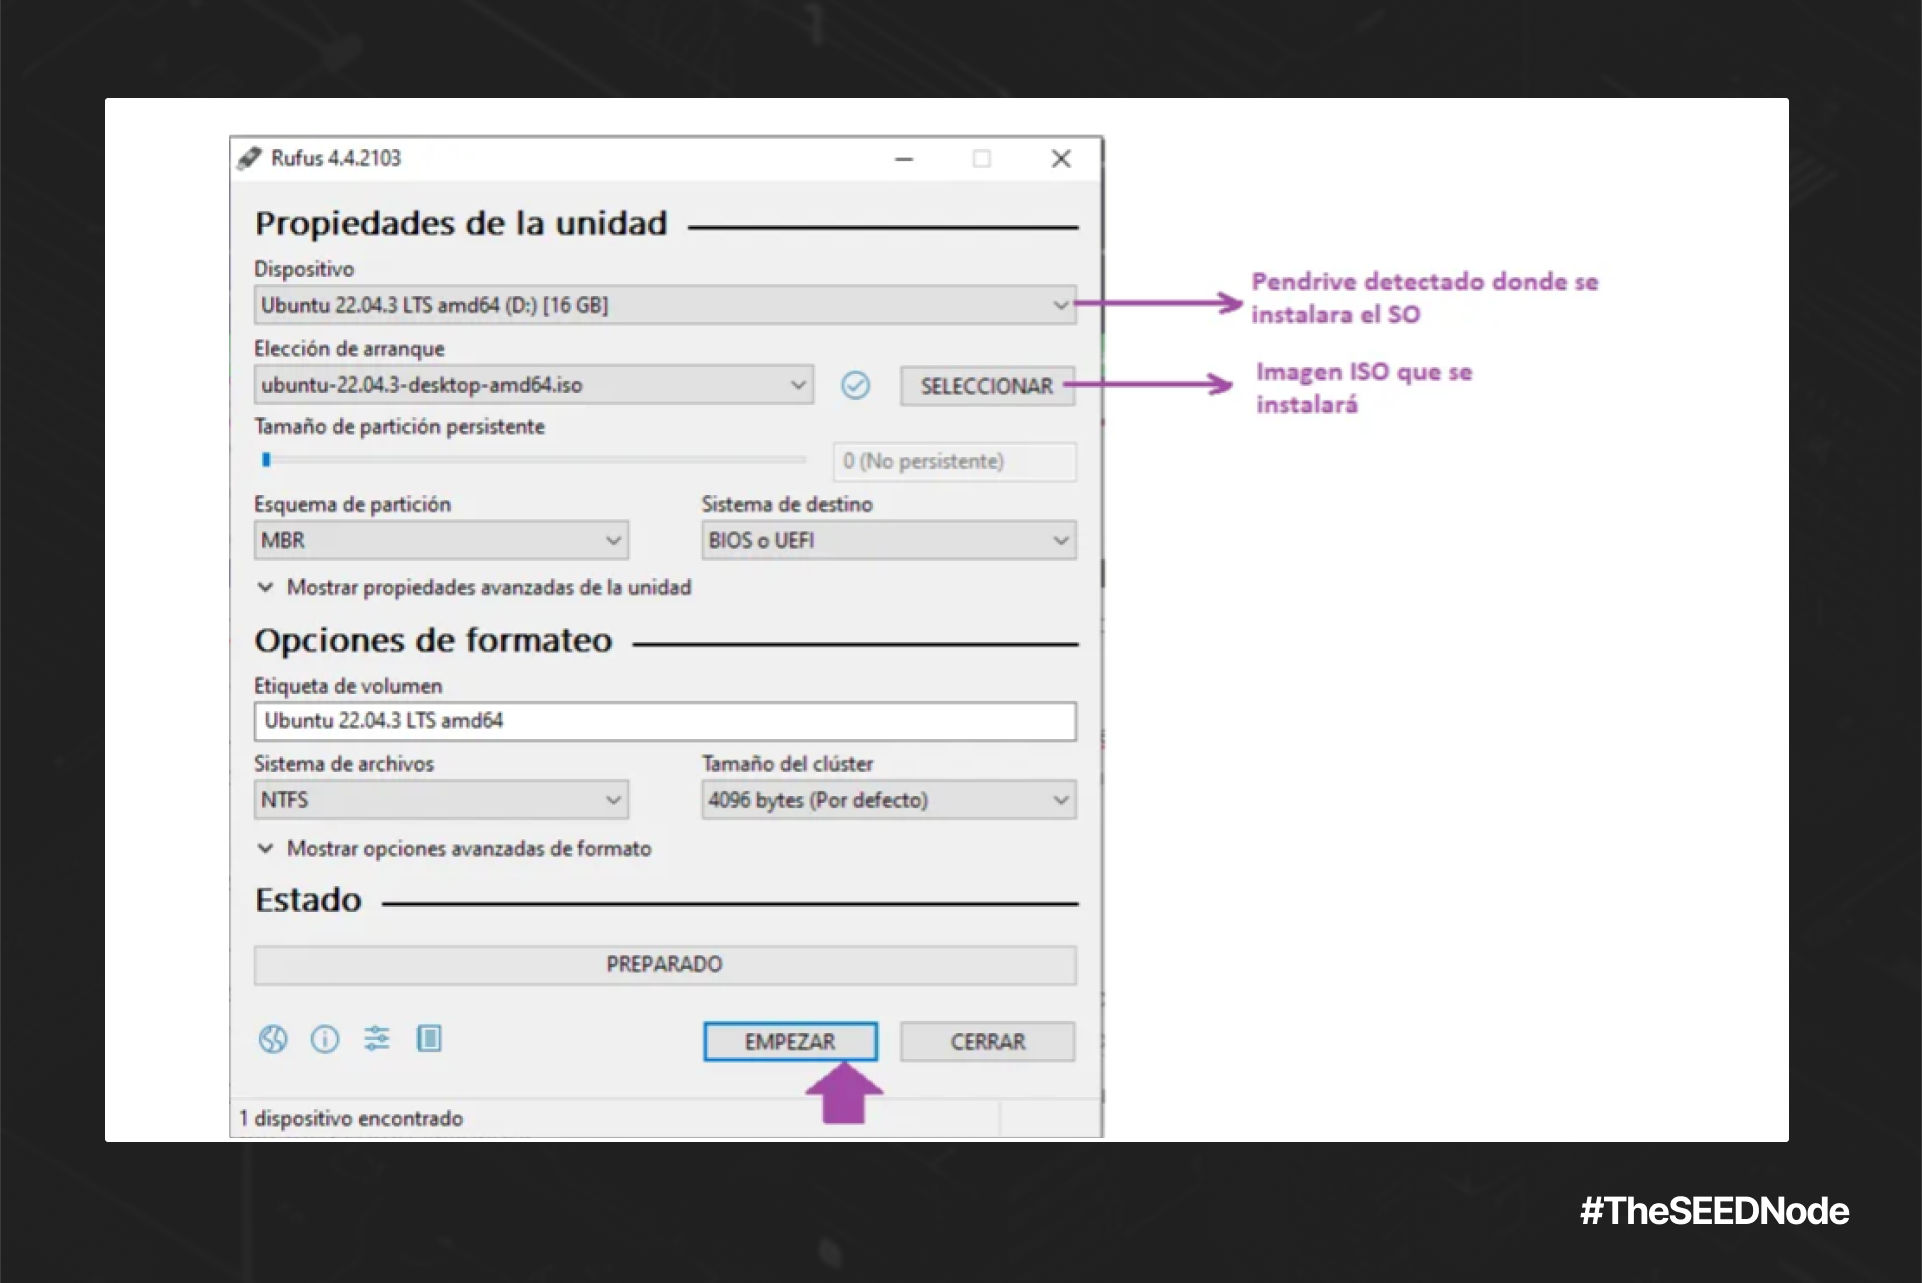This screenshot has width=1922, height=1283.
Task: Click the Rufus USB drive title icon
Action: point(249,158)
